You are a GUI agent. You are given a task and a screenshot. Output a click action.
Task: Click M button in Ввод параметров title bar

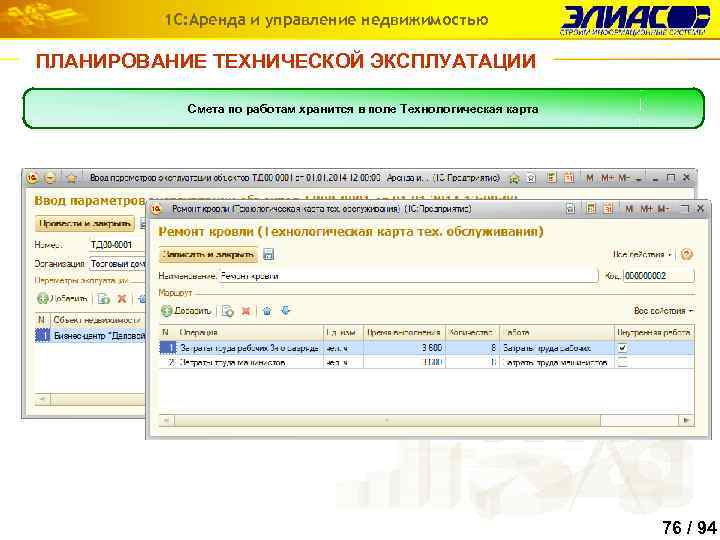(590, 177)
